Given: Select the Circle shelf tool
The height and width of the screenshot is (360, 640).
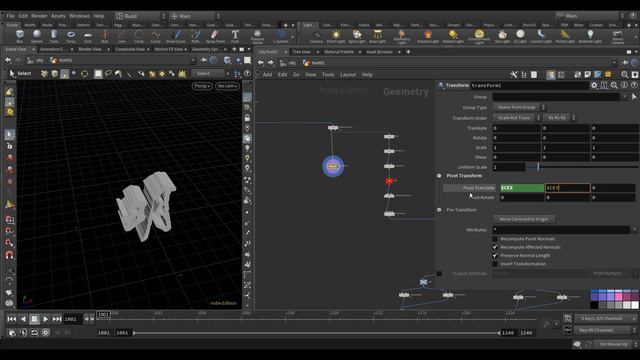Looking at the screenshot, I should (x=139, y=36).
